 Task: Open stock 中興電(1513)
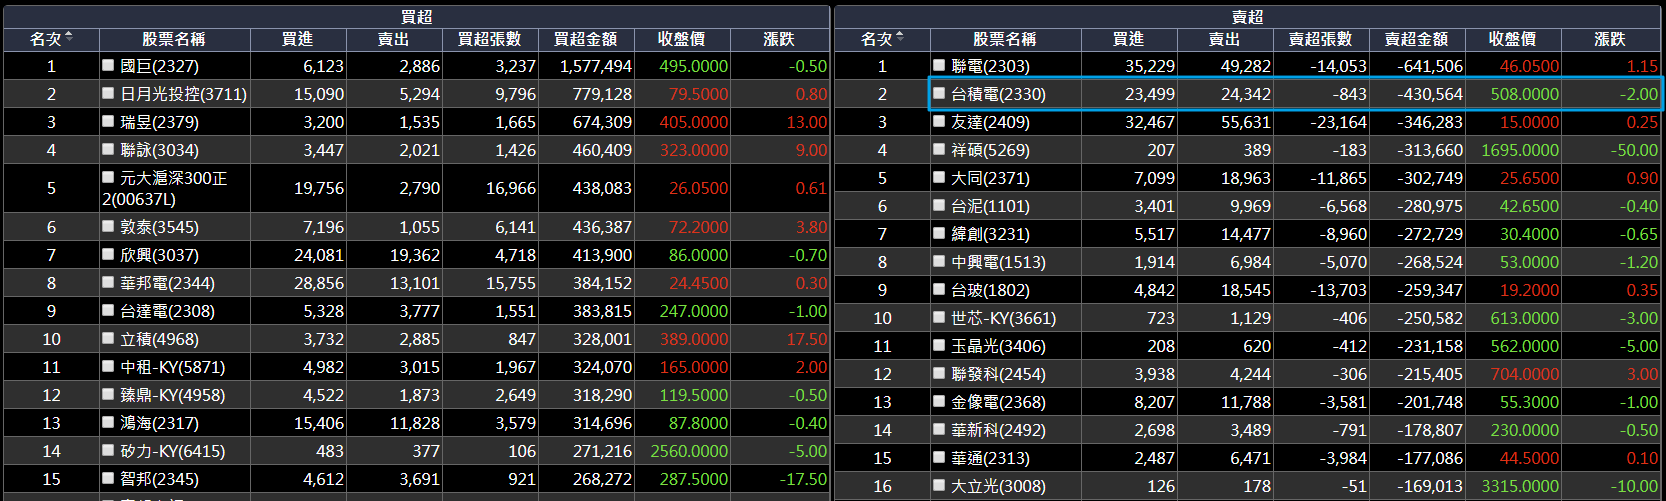pyautogui.click(x=998, y=262)
